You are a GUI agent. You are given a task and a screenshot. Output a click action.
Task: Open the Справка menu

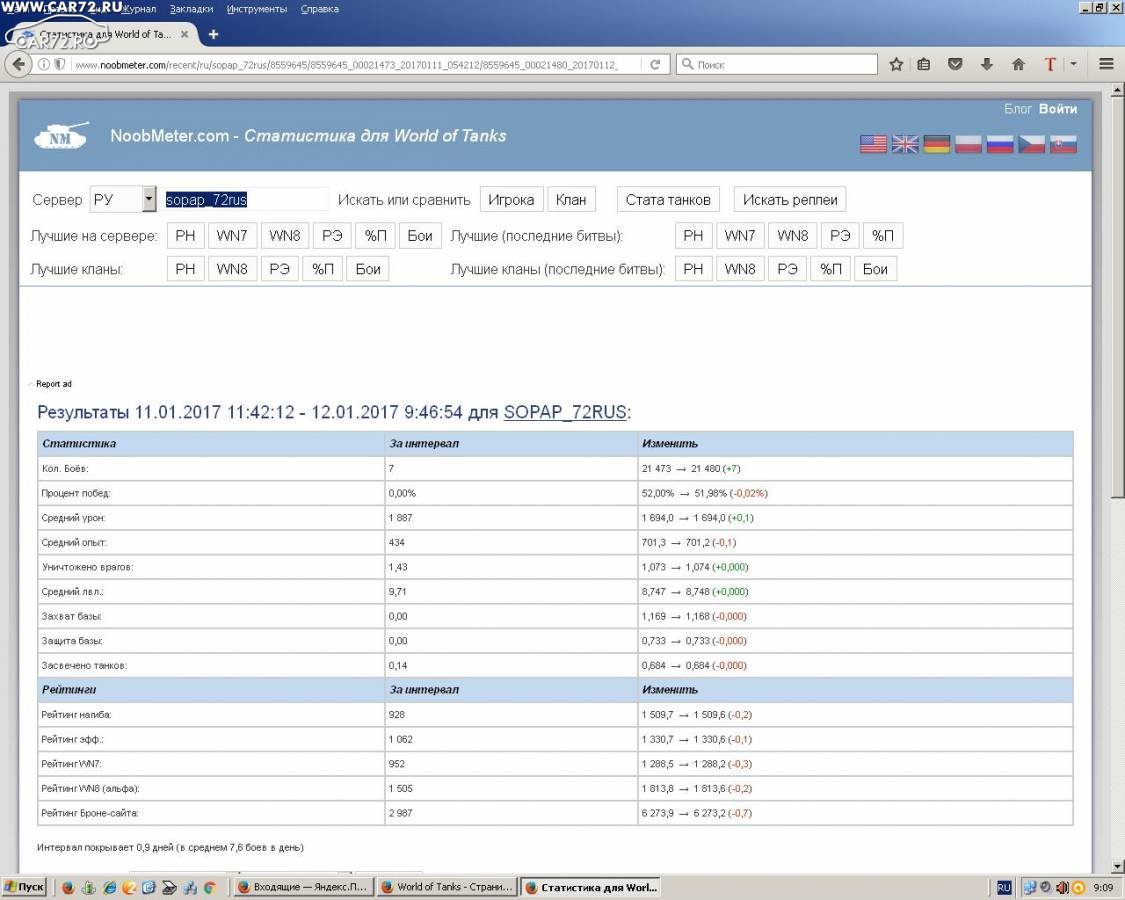click(x=319, y=9)
